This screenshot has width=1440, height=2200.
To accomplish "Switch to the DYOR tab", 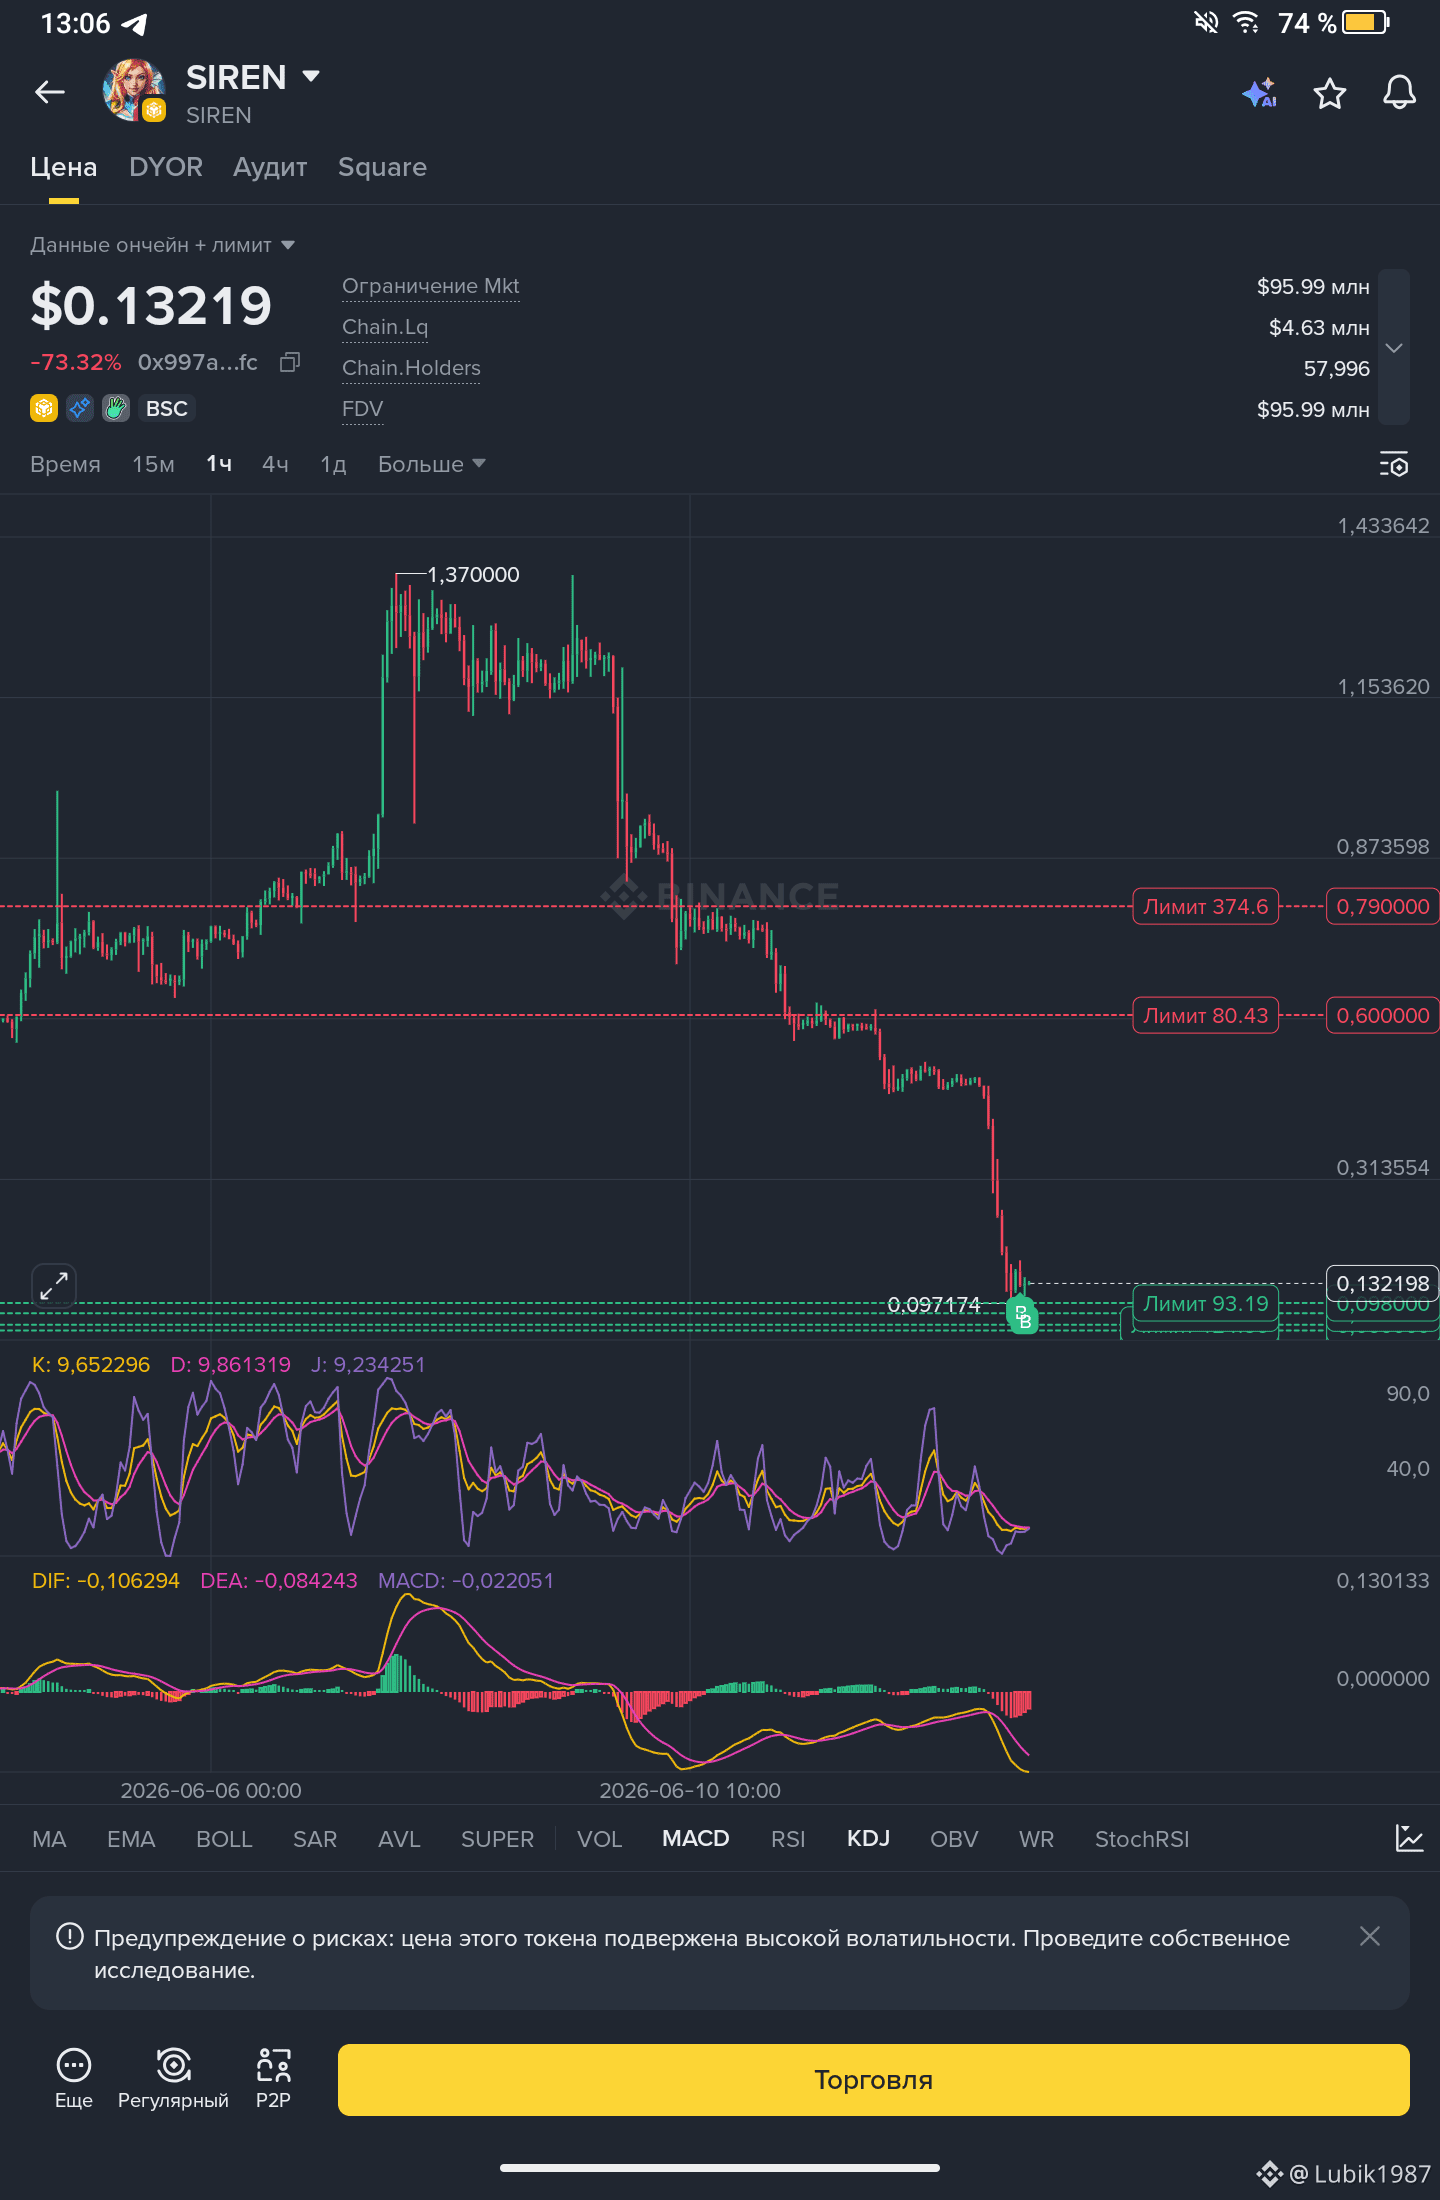I will 166,167.
